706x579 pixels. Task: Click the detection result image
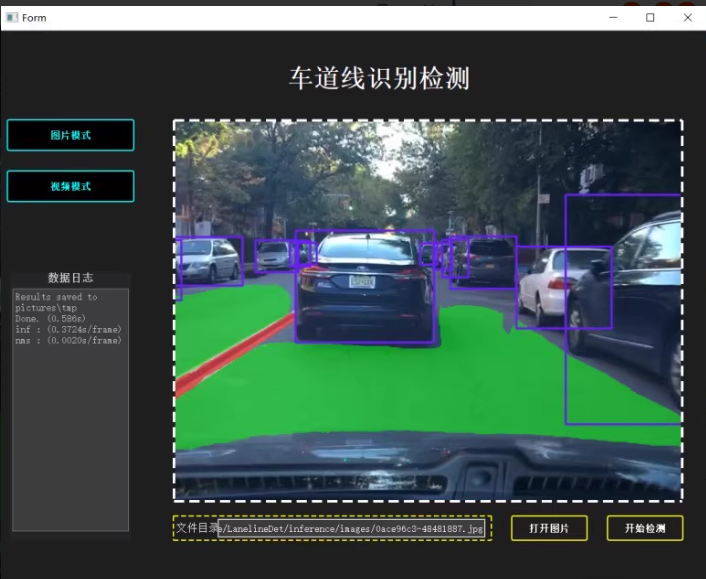point(428,311)
